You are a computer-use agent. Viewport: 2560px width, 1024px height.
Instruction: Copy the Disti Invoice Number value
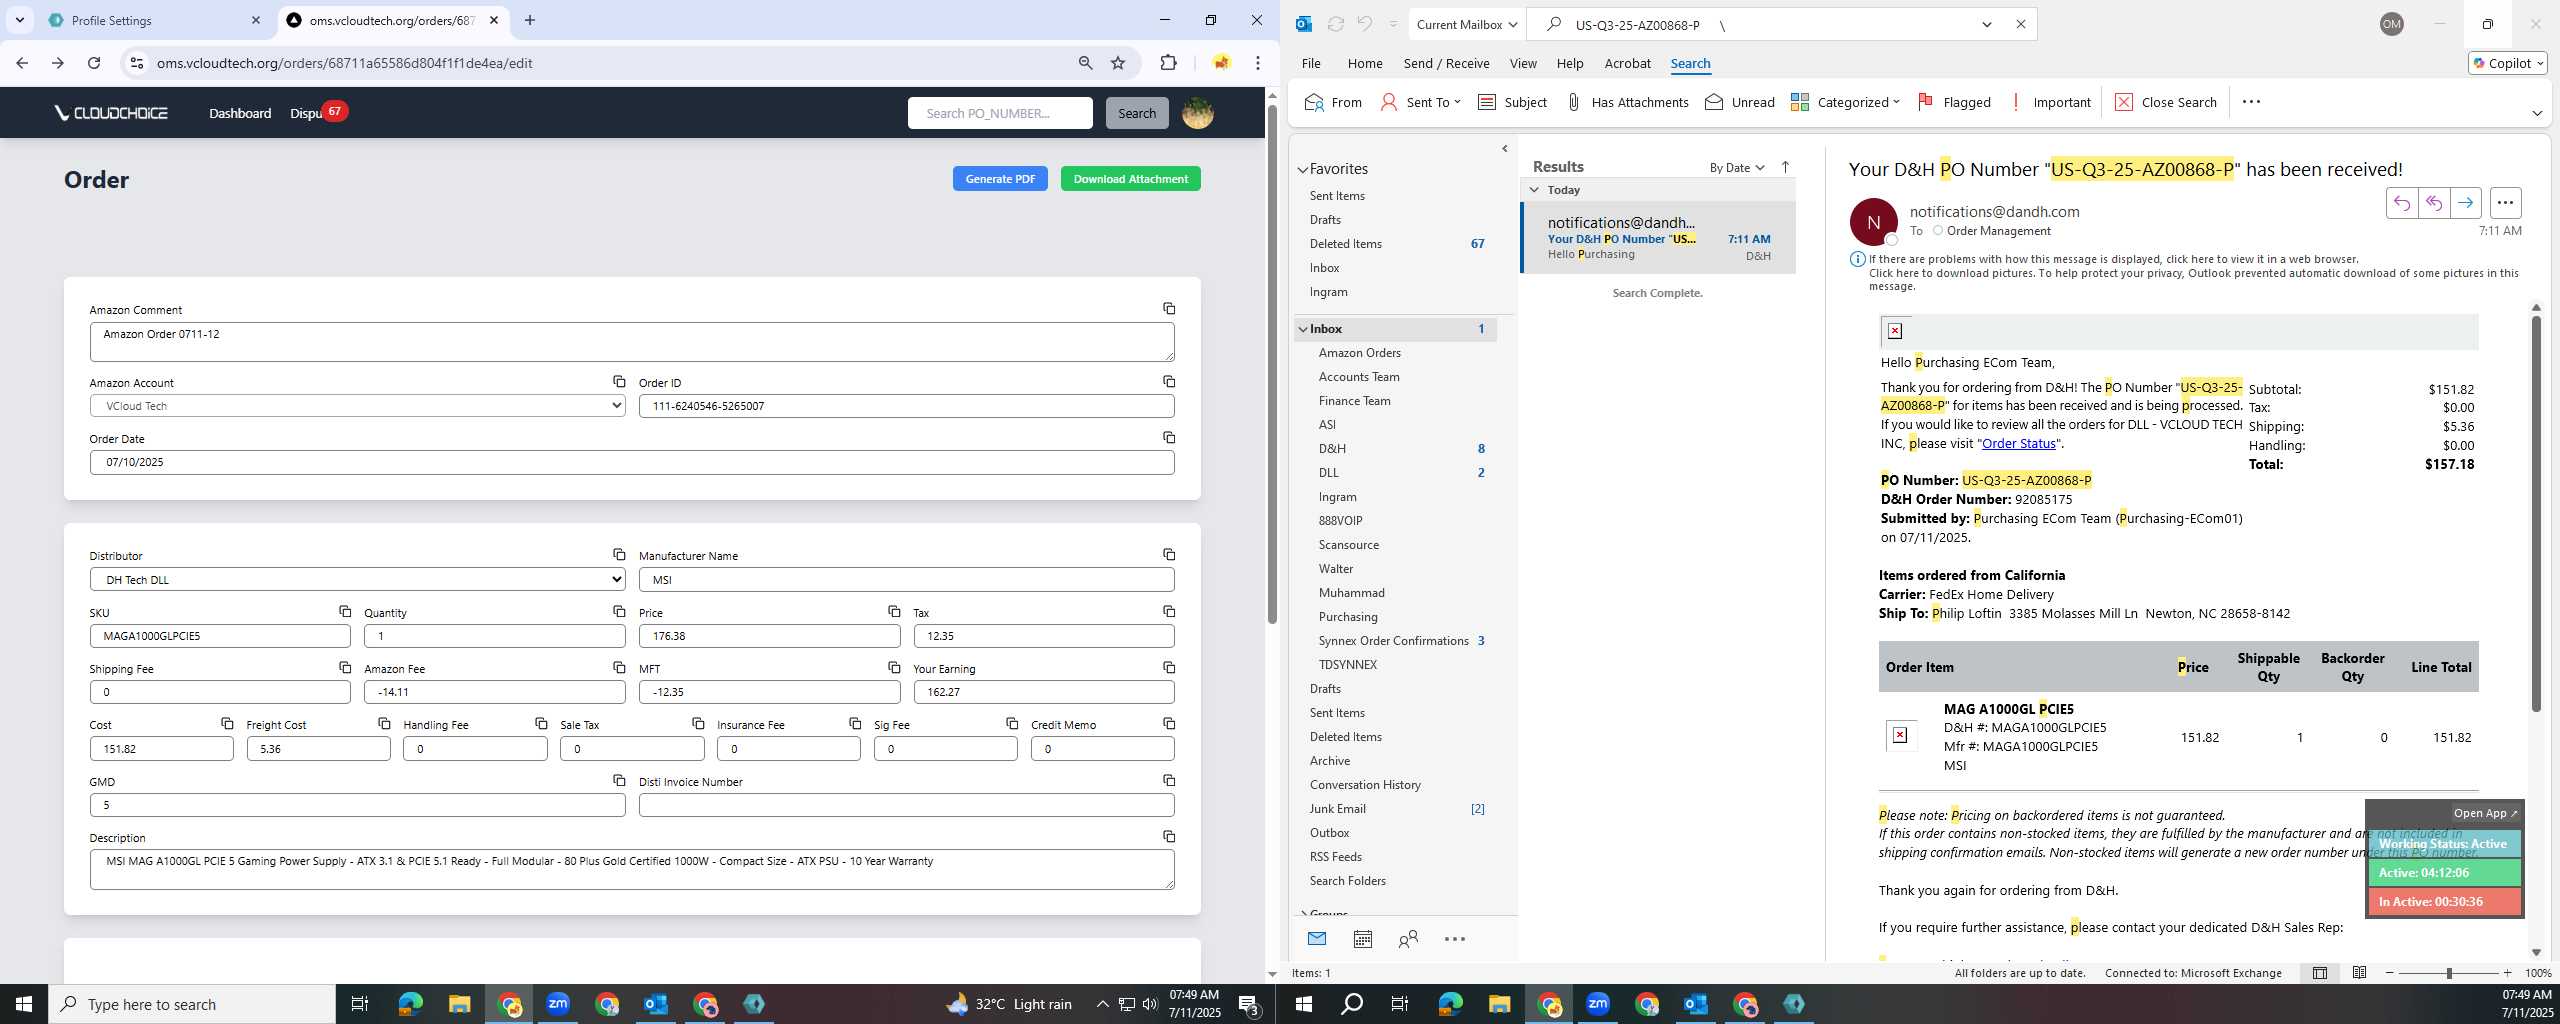click(x=1168, y=780)
